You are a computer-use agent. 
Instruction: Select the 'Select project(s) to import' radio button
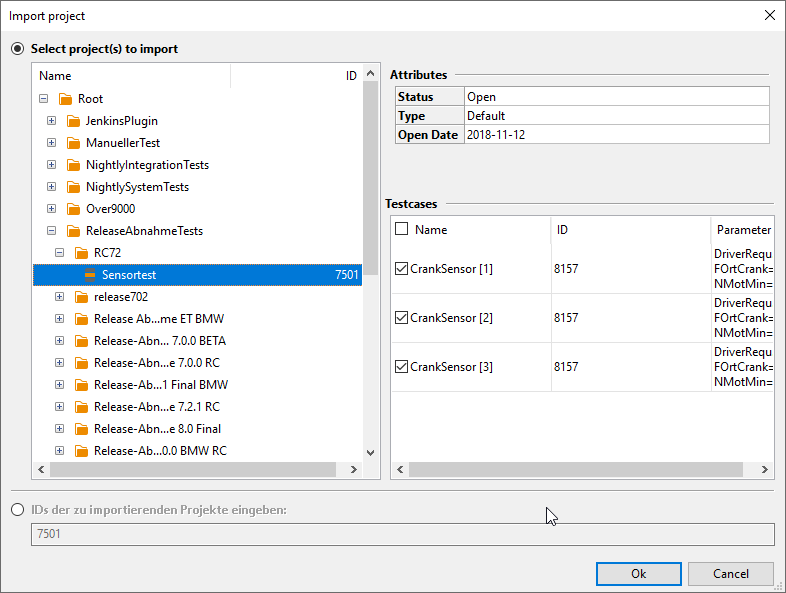[x=18, y=49]
